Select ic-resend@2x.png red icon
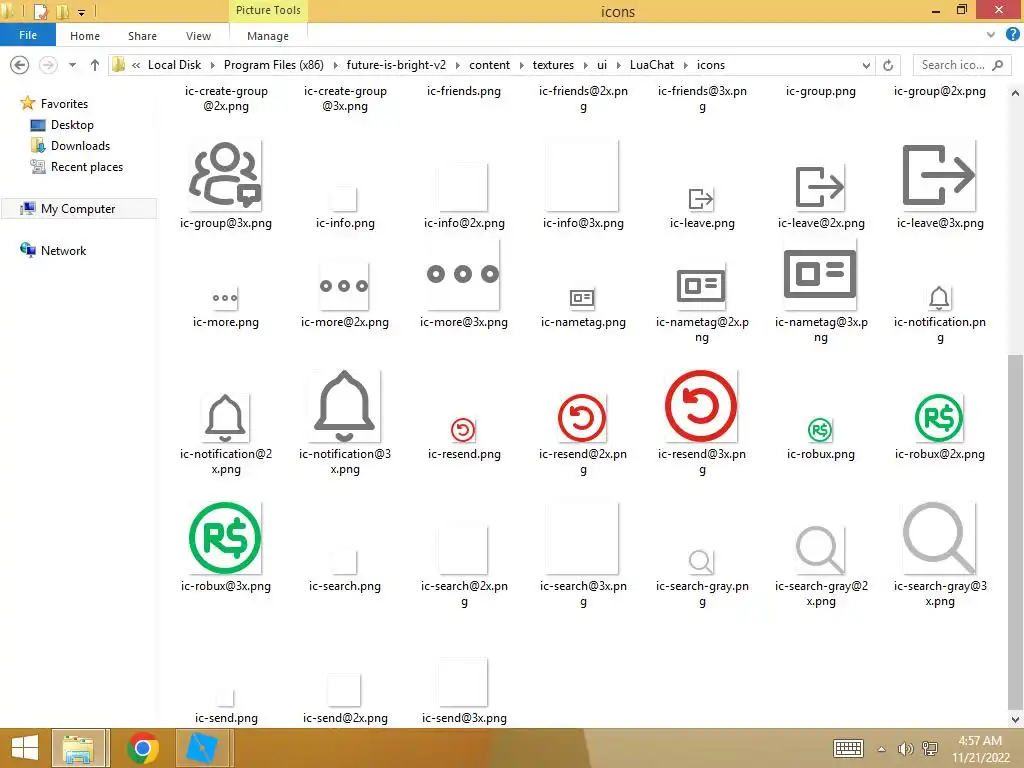This screenshot has height=768, width=1024. [582, 418]
